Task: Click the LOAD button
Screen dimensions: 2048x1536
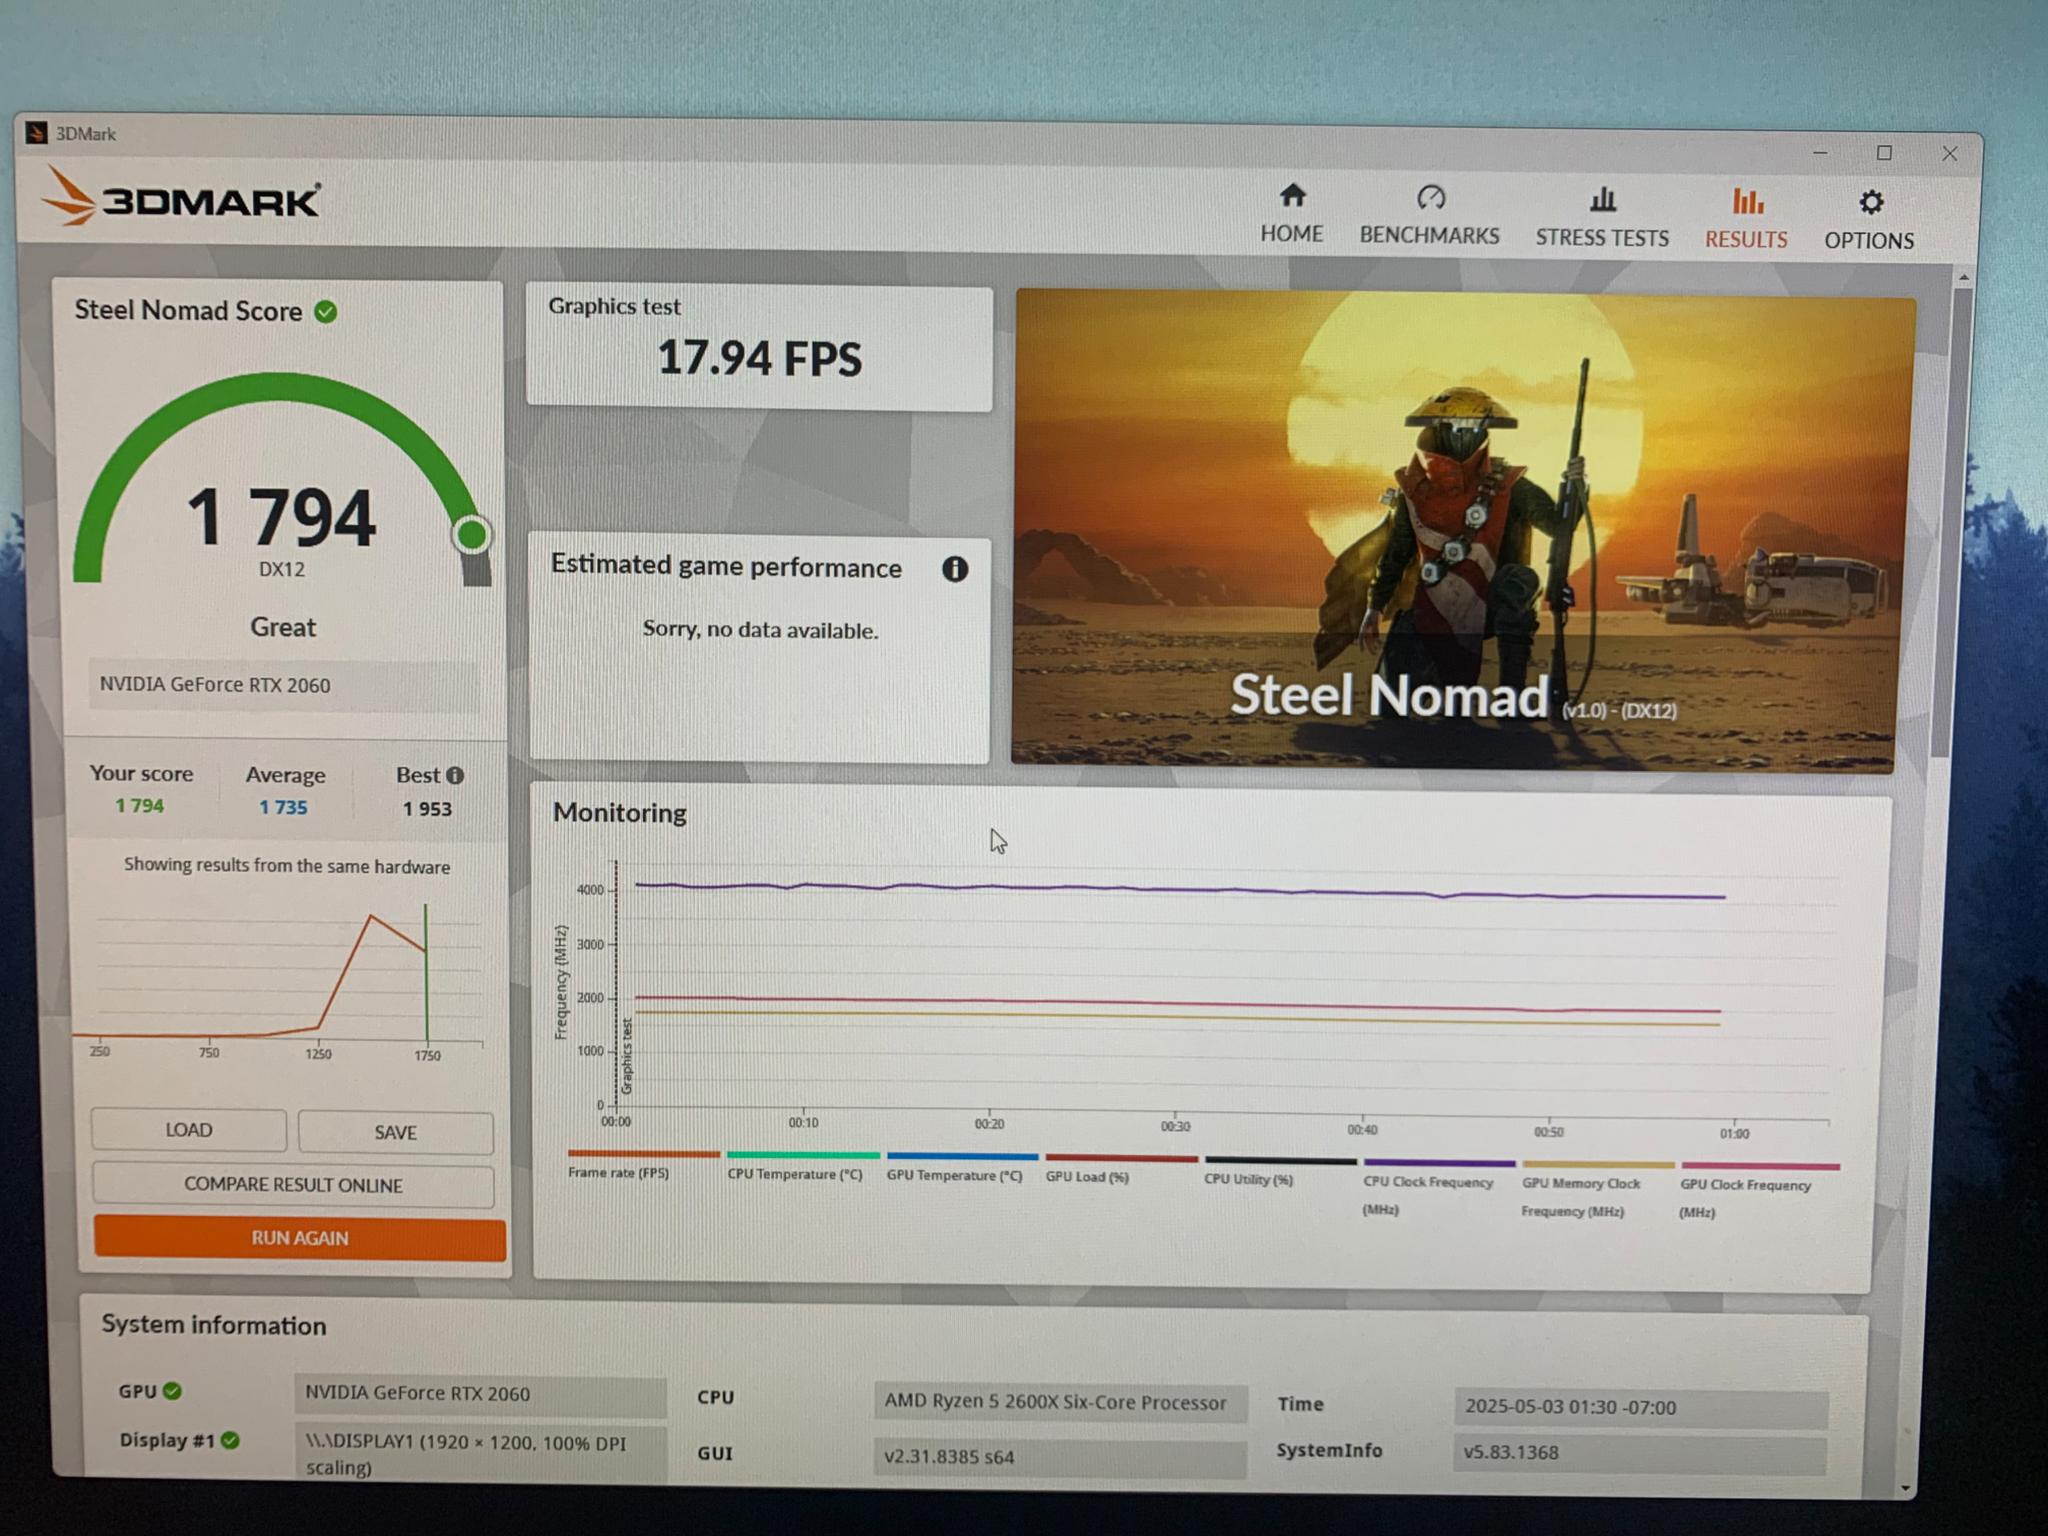Action: [x=188, y=1130]
